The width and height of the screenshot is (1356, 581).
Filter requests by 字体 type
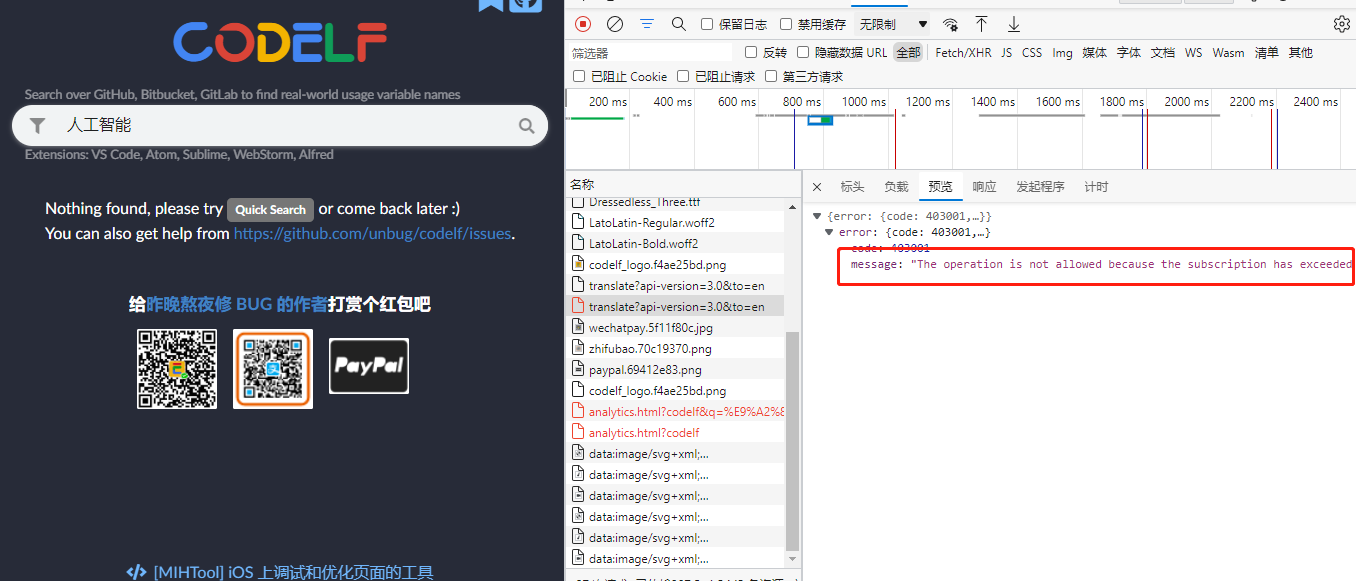pyautogui.click(x=1129, y=53)
